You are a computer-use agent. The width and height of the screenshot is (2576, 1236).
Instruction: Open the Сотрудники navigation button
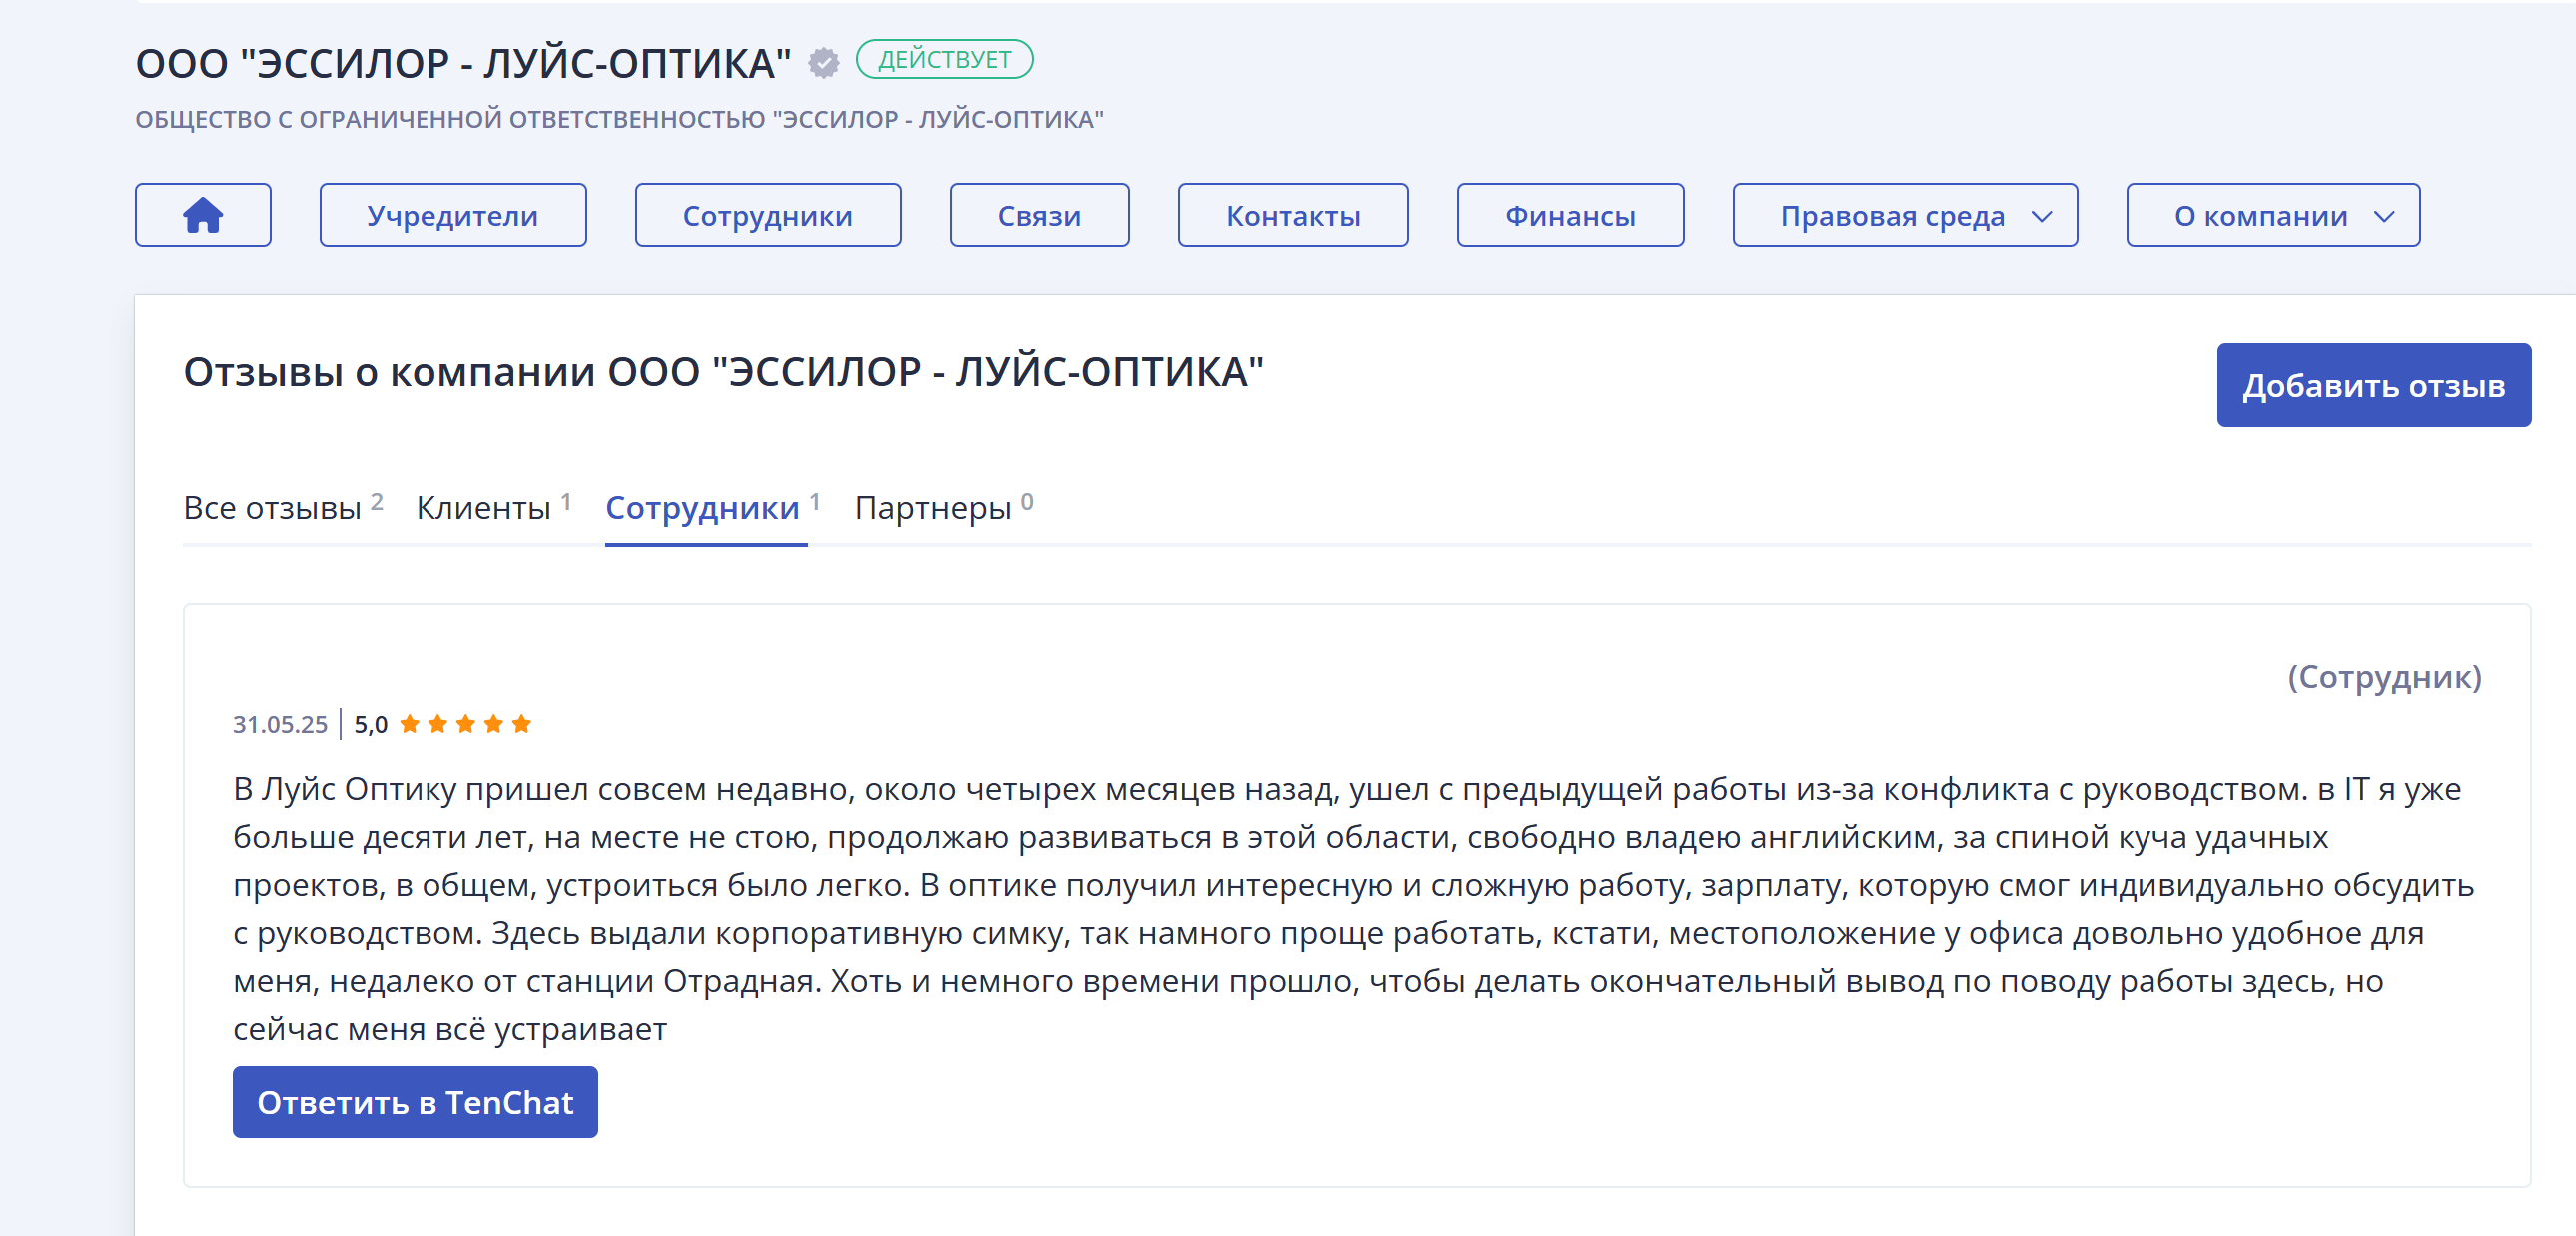pos(768,215)
